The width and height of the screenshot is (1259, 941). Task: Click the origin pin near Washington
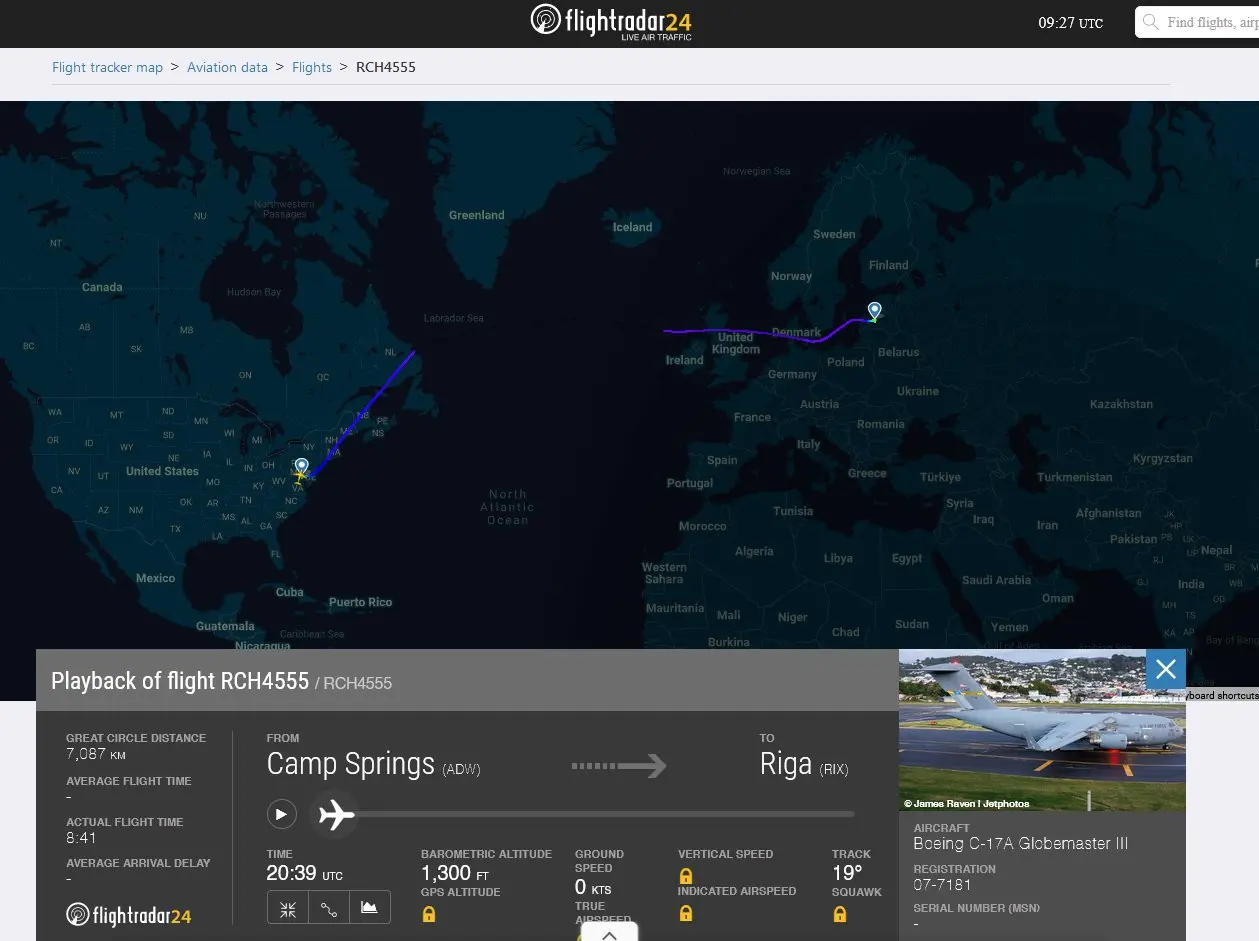click(302, 467)
